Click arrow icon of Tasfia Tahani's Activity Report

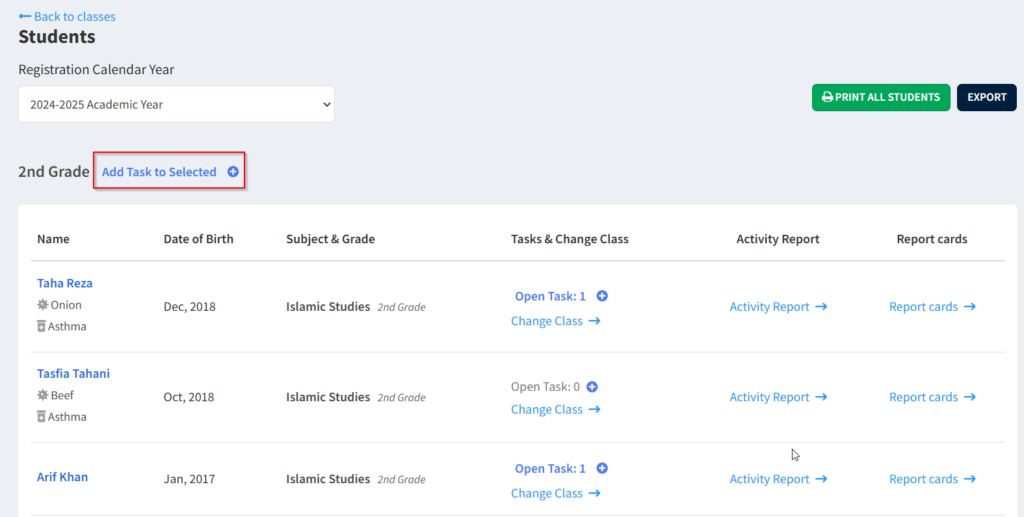tap(821, 397)
